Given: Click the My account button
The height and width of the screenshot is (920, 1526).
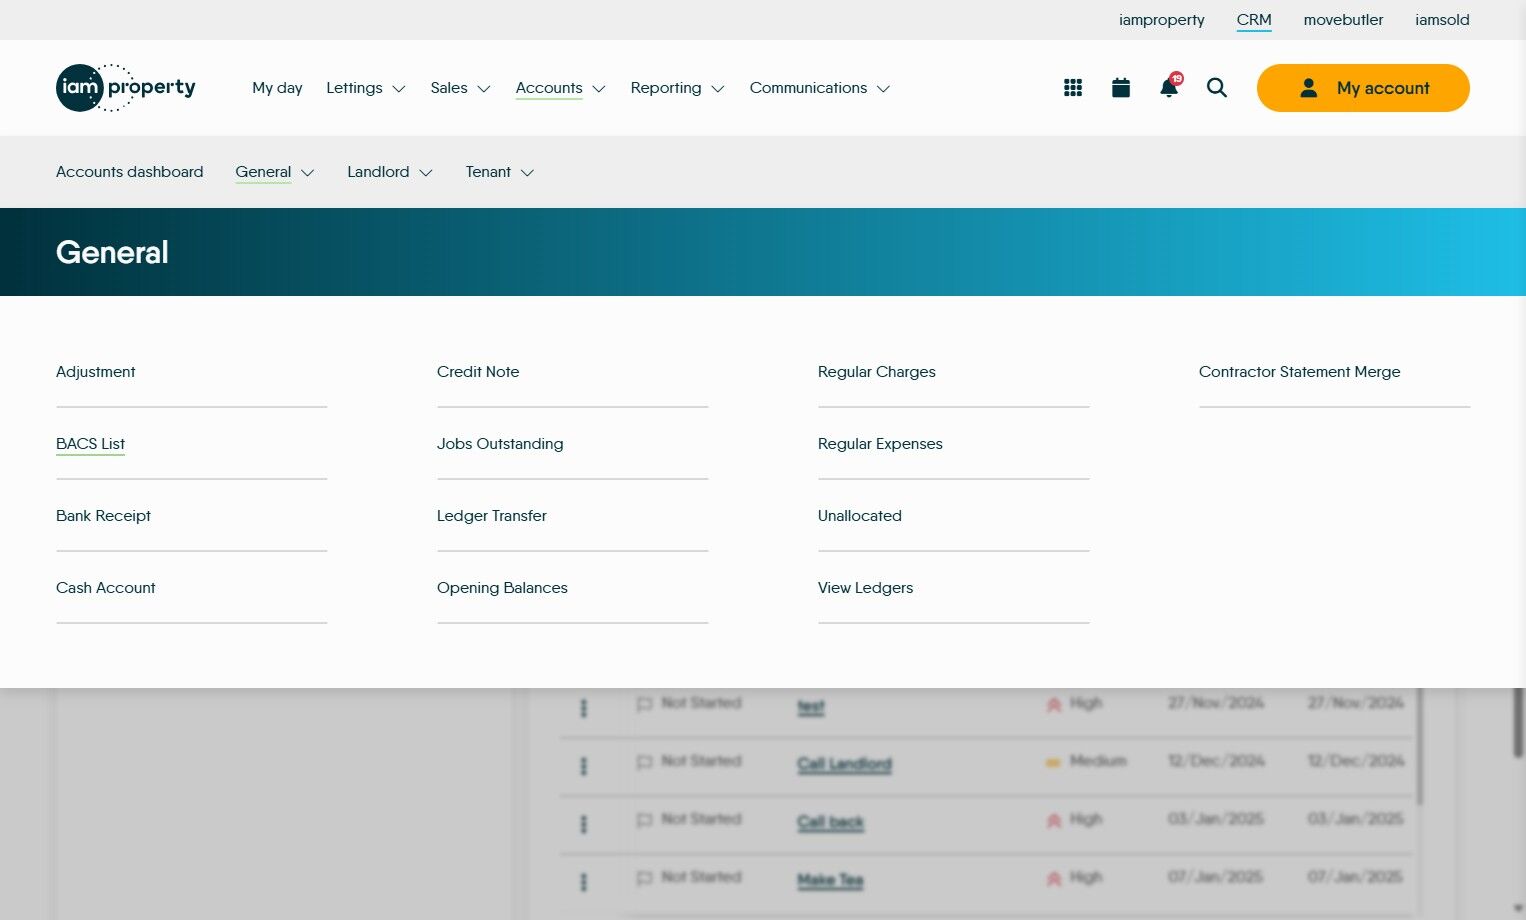Looking at the screenshot, I should tap(1363, 88).
